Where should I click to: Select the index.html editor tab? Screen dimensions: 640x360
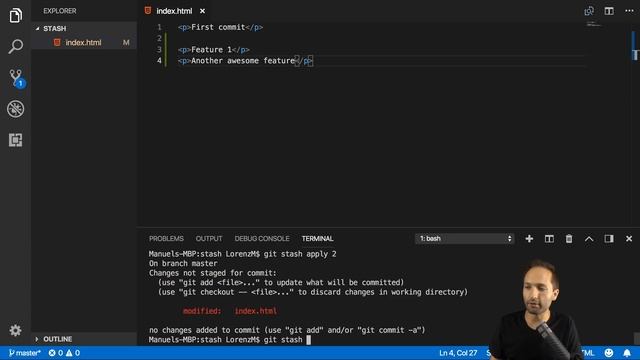pyautogui.click(x=174, y=11)
